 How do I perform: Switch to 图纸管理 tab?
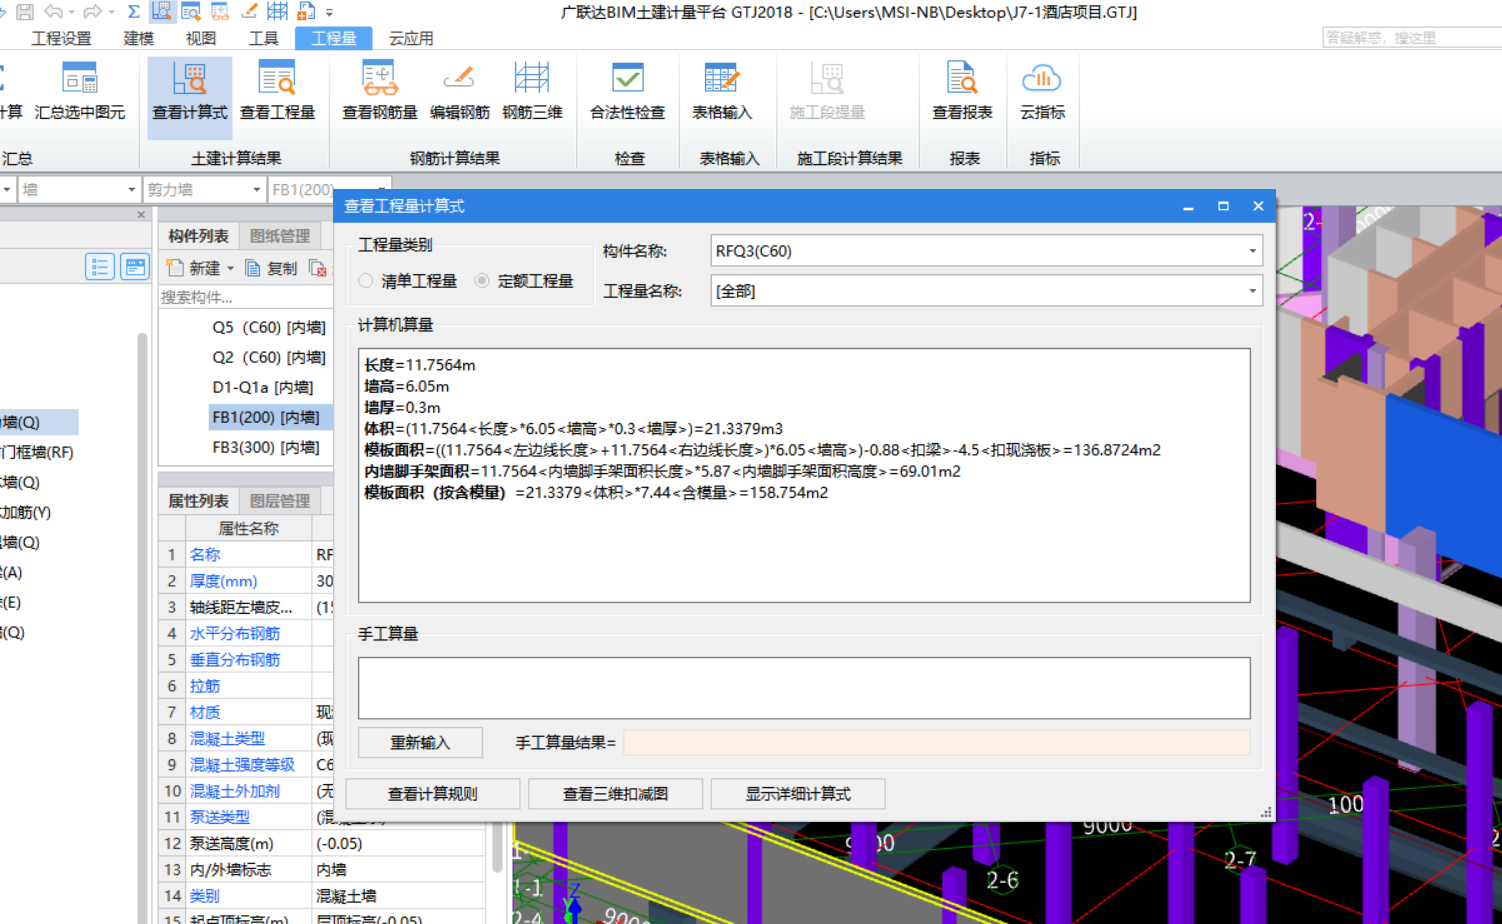point(280,236)
